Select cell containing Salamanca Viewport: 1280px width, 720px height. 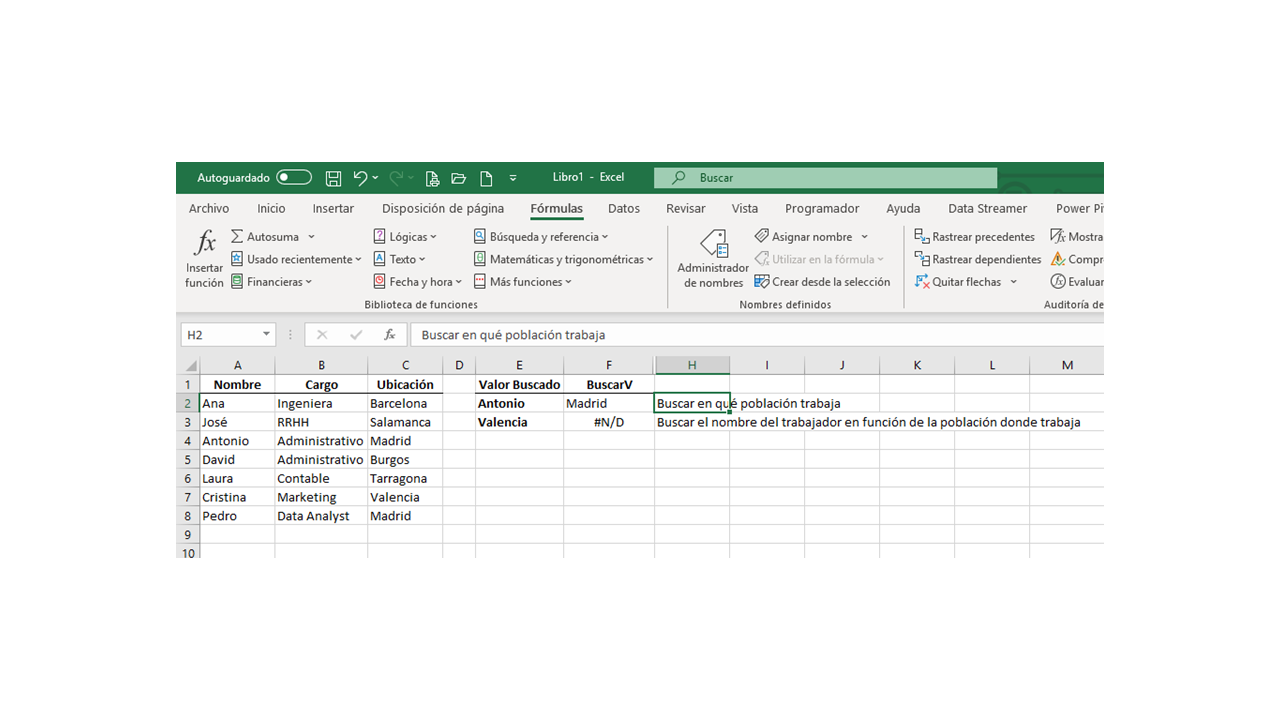click(405, 422)
